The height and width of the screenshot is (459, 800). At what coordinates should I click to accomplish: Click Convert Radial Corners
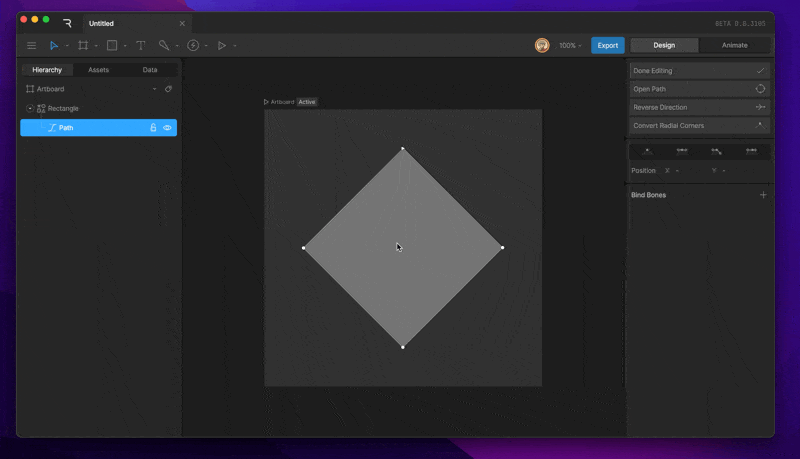(699, 125)
